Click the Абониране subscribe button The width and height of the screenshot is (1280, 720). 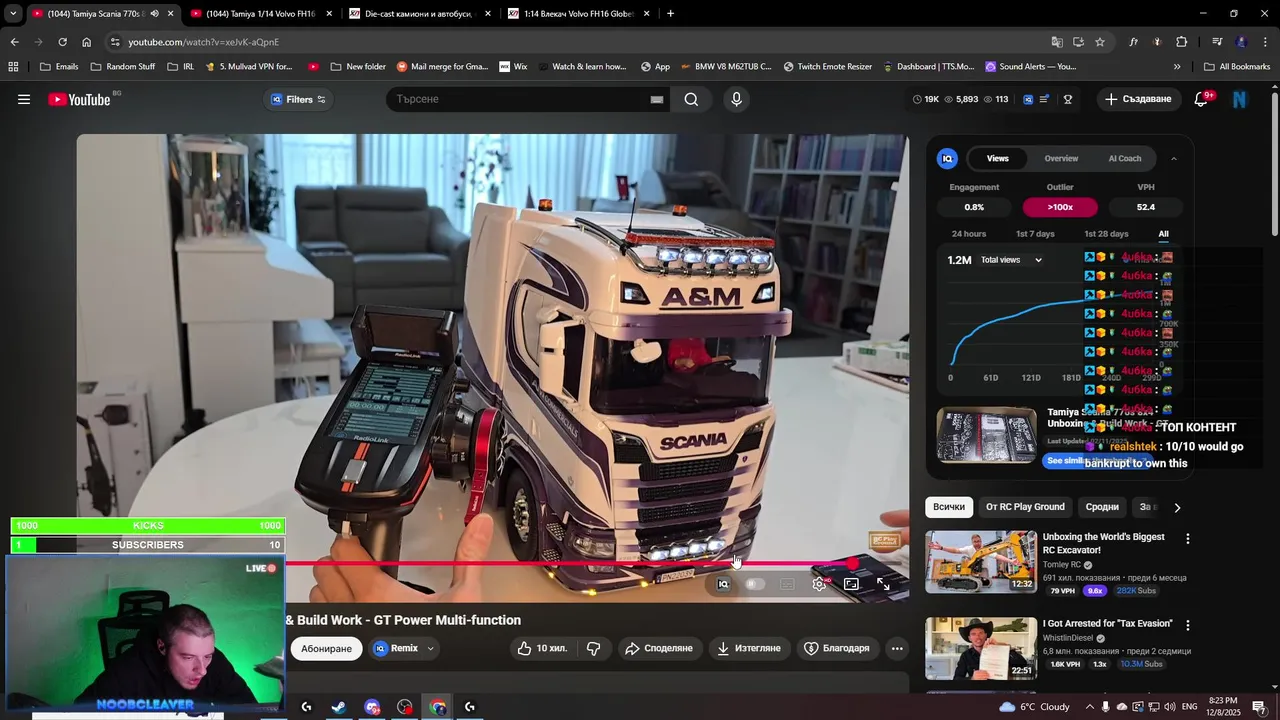327,648
